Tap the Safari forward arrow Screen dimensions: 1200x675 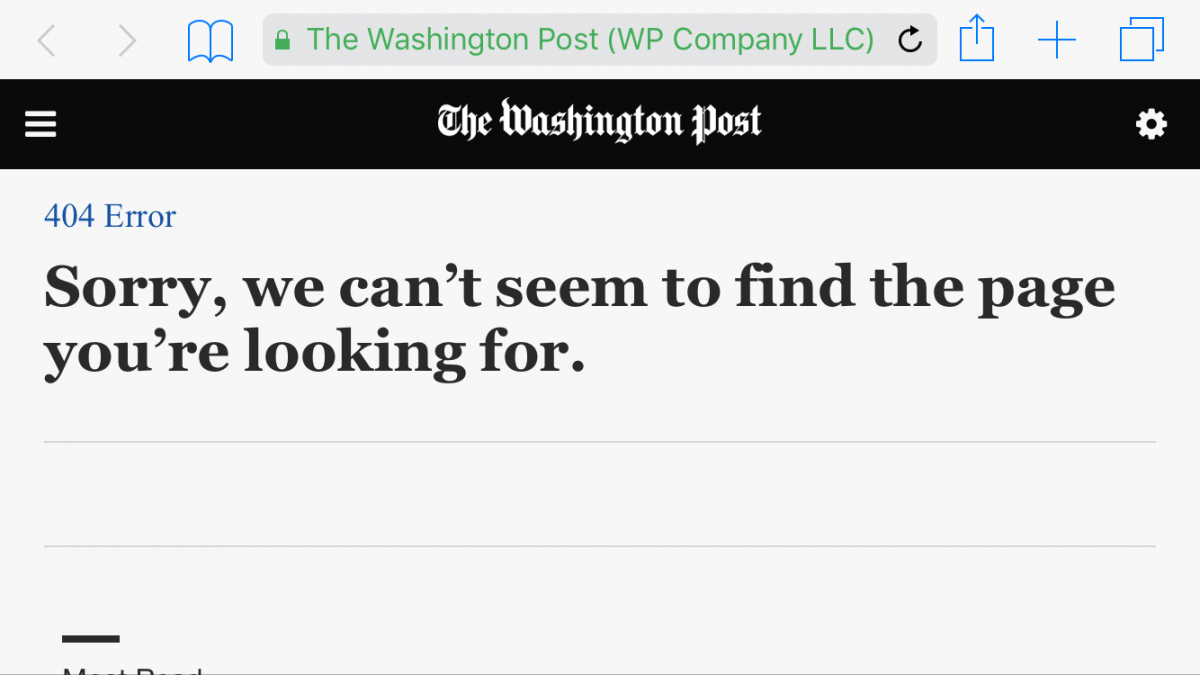click(126, 40)
